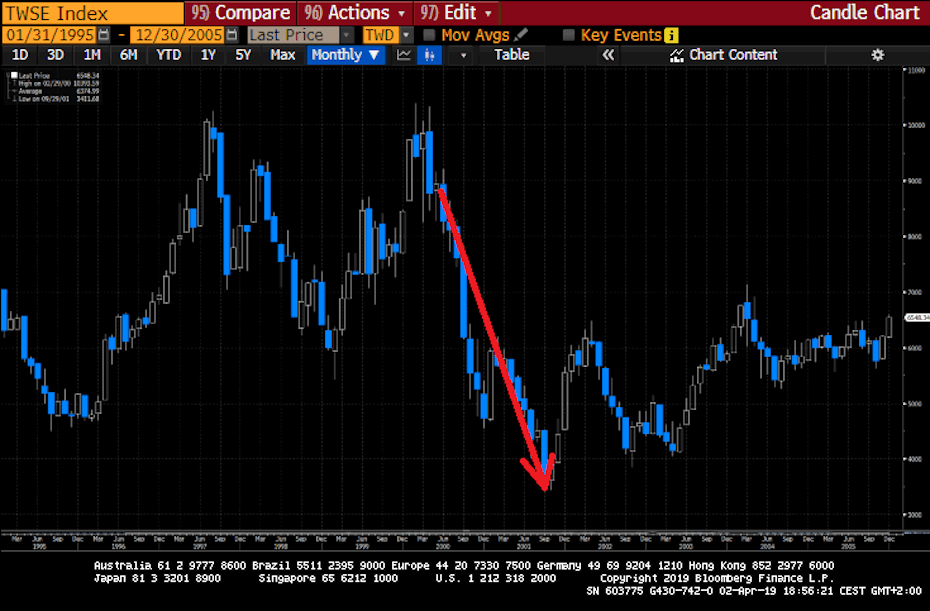Collapse panel with double chevron icon
The height and width of the screenshot is (611, 930).
click(608, 55)
